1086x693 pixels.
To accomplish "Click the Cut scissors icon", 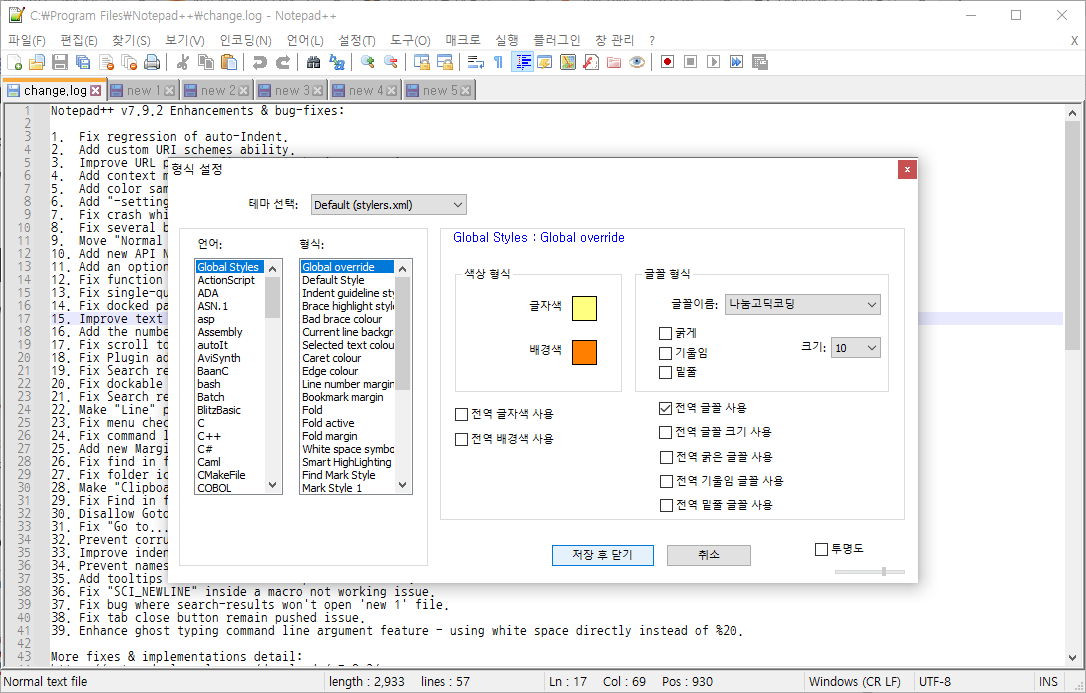I will click(x=183, y=62).
